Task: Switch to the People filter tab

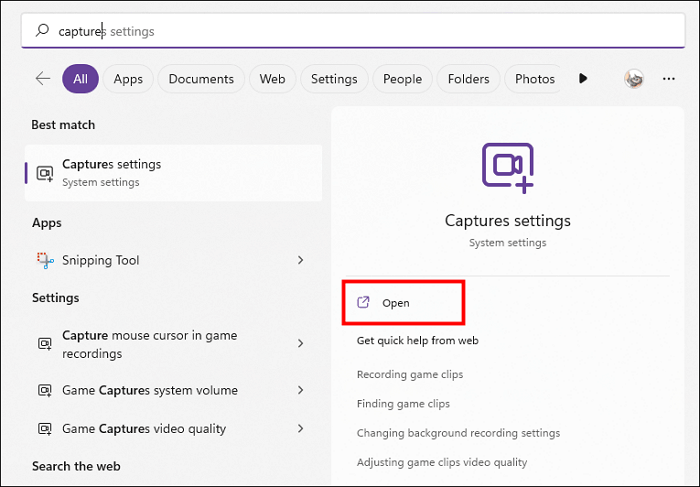Action: [x=402, y=79]
